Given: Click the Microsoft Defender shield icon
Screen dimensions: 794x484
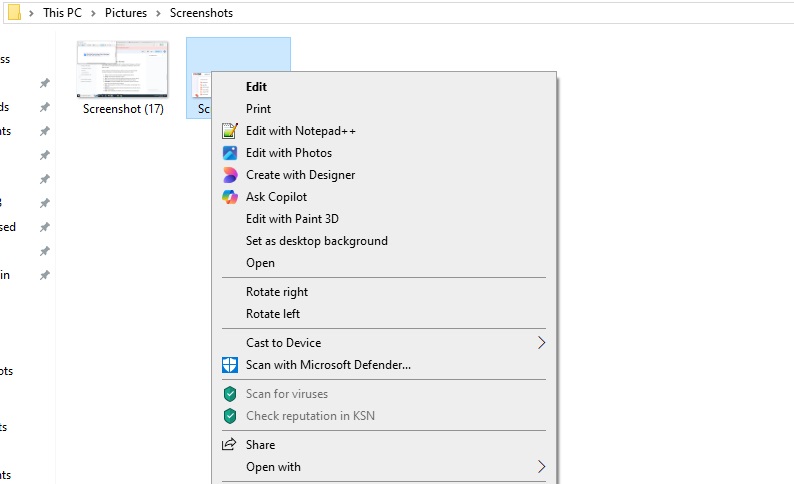Looking at the screenshot, I should click(230, 365).
